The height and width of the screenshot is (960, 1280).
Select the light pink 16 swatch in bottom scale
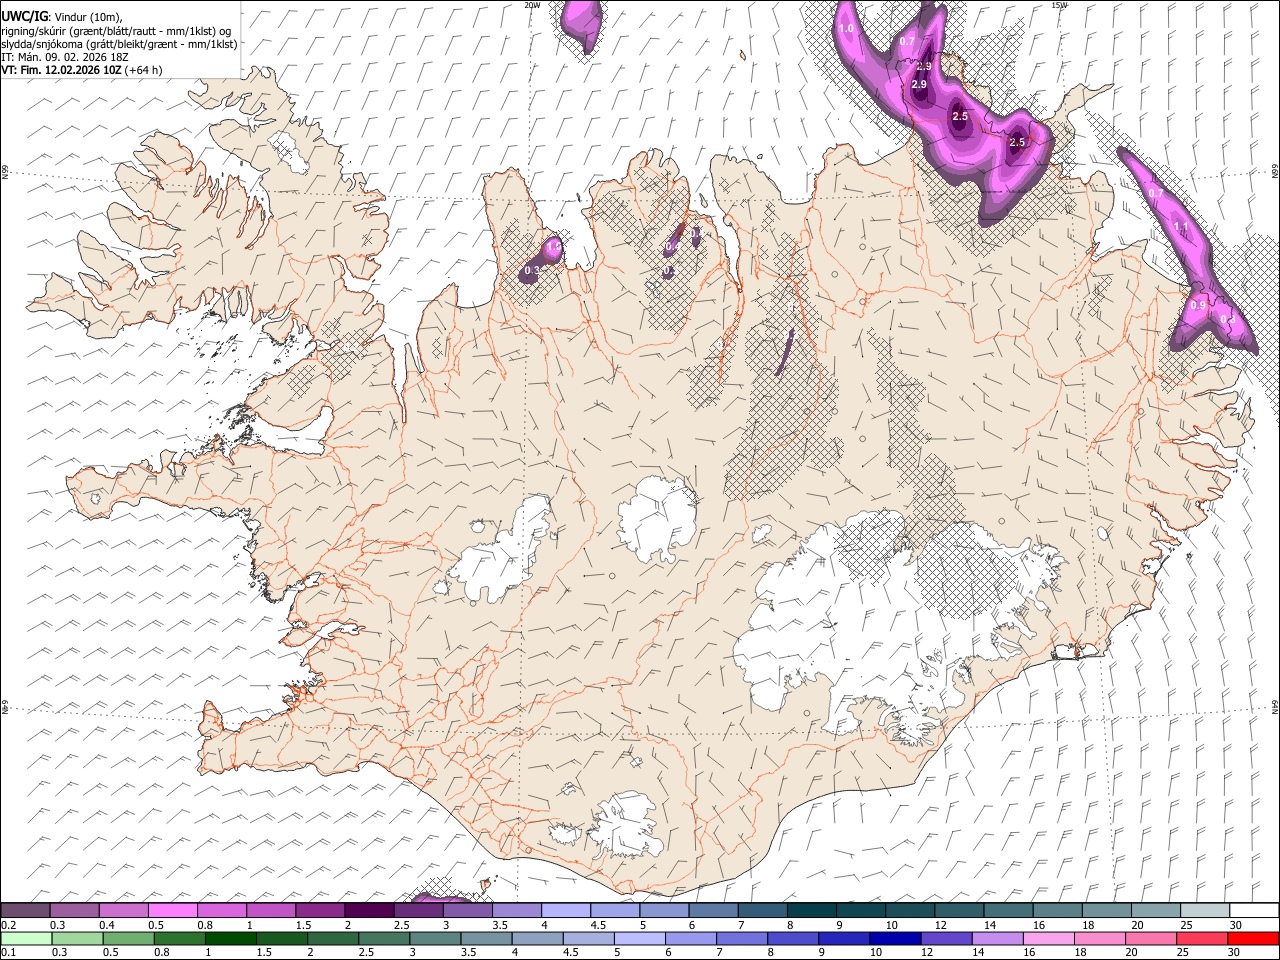coord(1048,939)
